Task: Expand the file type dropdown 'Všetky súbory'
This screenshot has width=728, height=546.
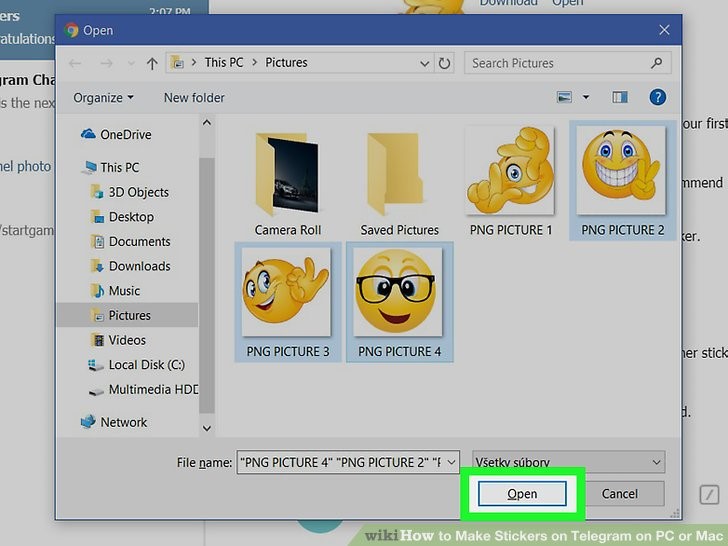Action: coord(568,462)
